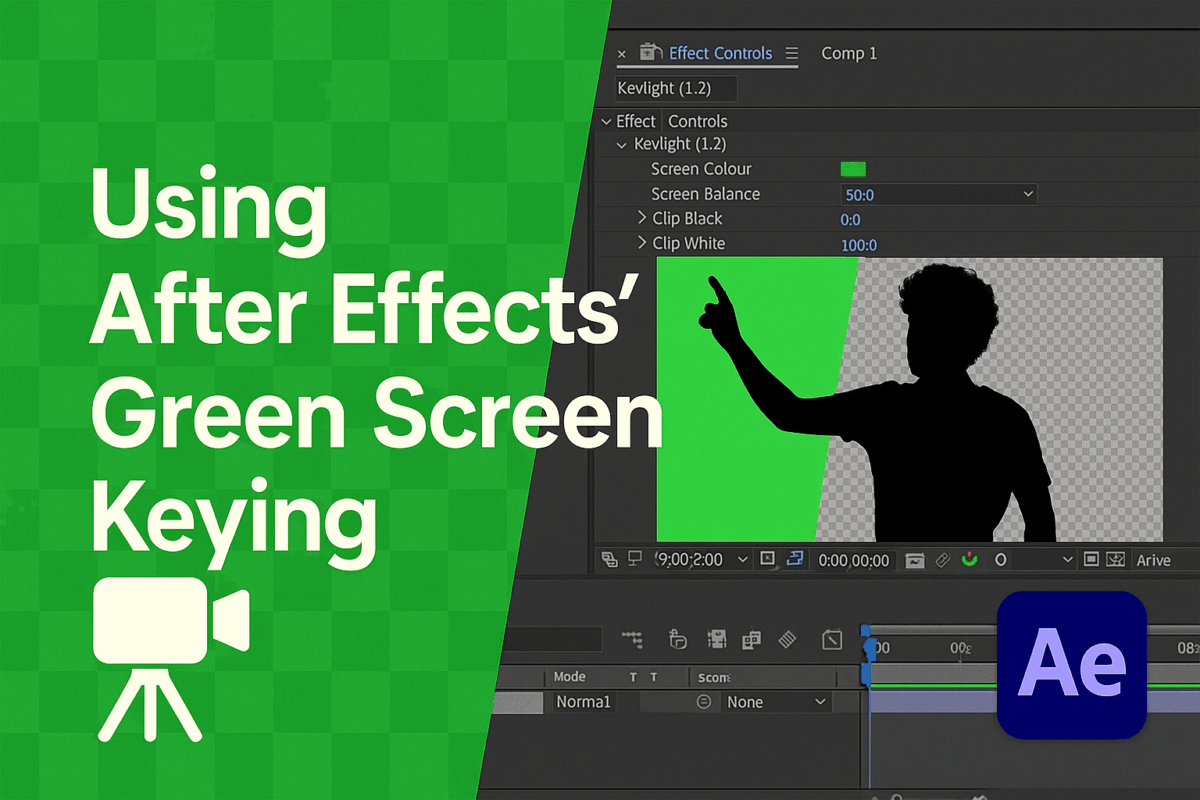Expand the Clip White property
Screen dimensions: 1200x800
pos(643,243)
